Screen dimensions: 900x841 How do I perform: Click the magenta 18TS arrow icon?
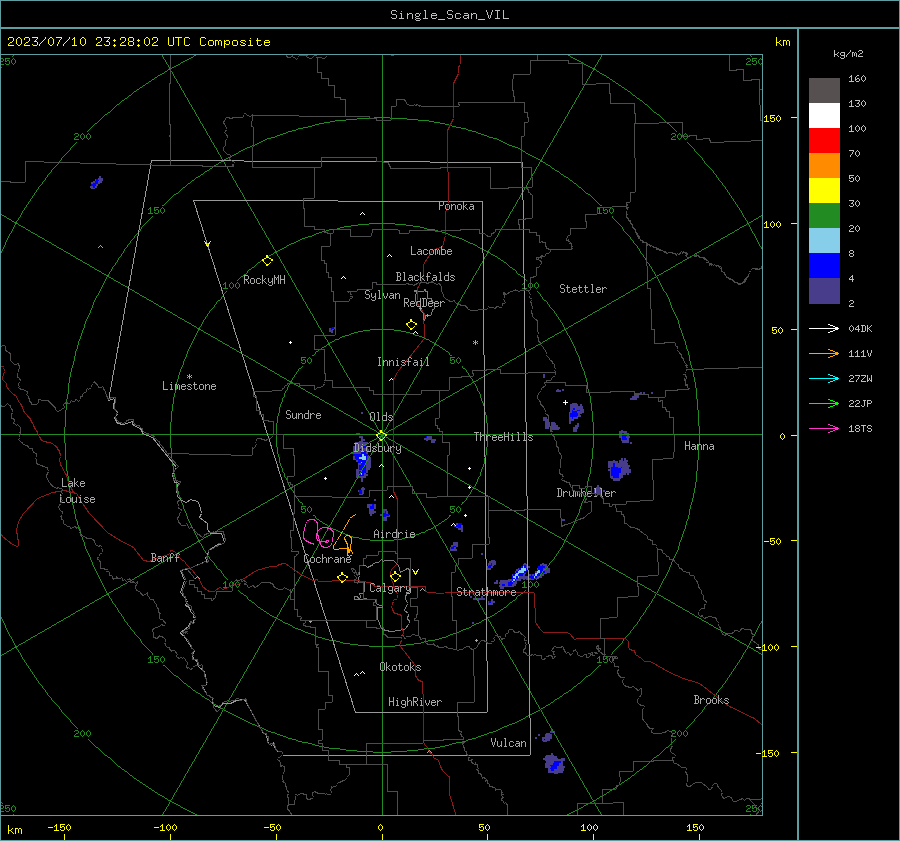(x=824, y=428)
